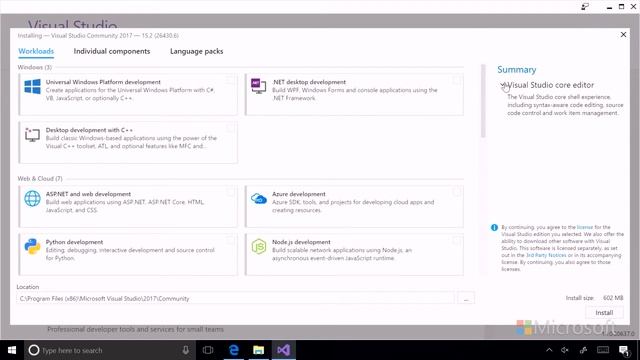The image size is (640, 360).
Task: Click the Azure development cloud icon
Action: 258,199
